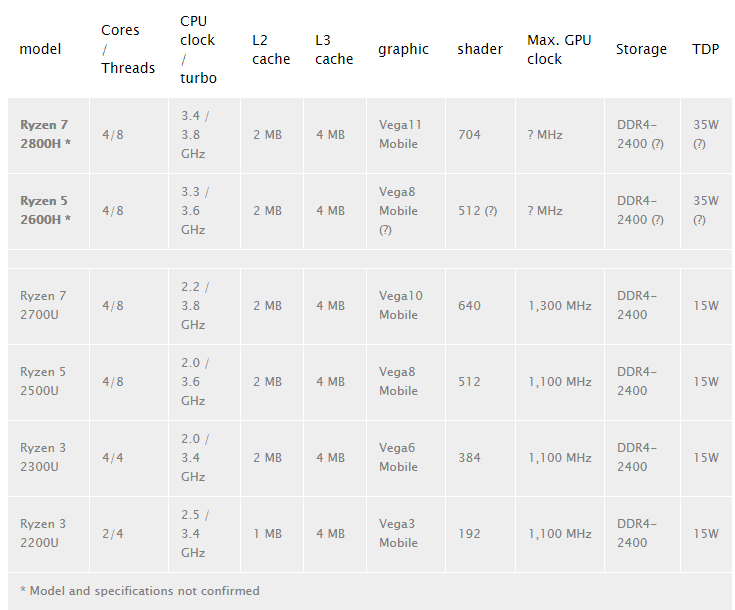This screenshot has width=735, height=610.
Task: Select the "graphic" column header
Action: [x=403, y=49]
